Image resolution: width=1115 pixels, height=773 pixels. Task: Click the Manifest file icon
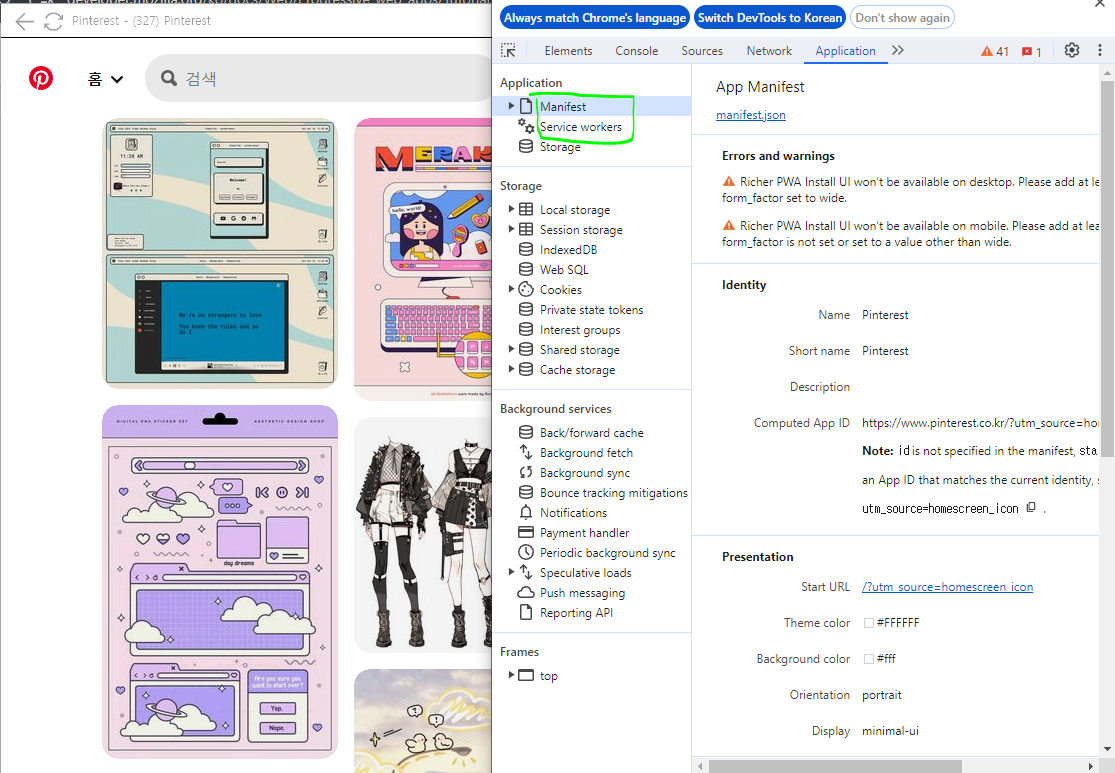pos(526,106)
